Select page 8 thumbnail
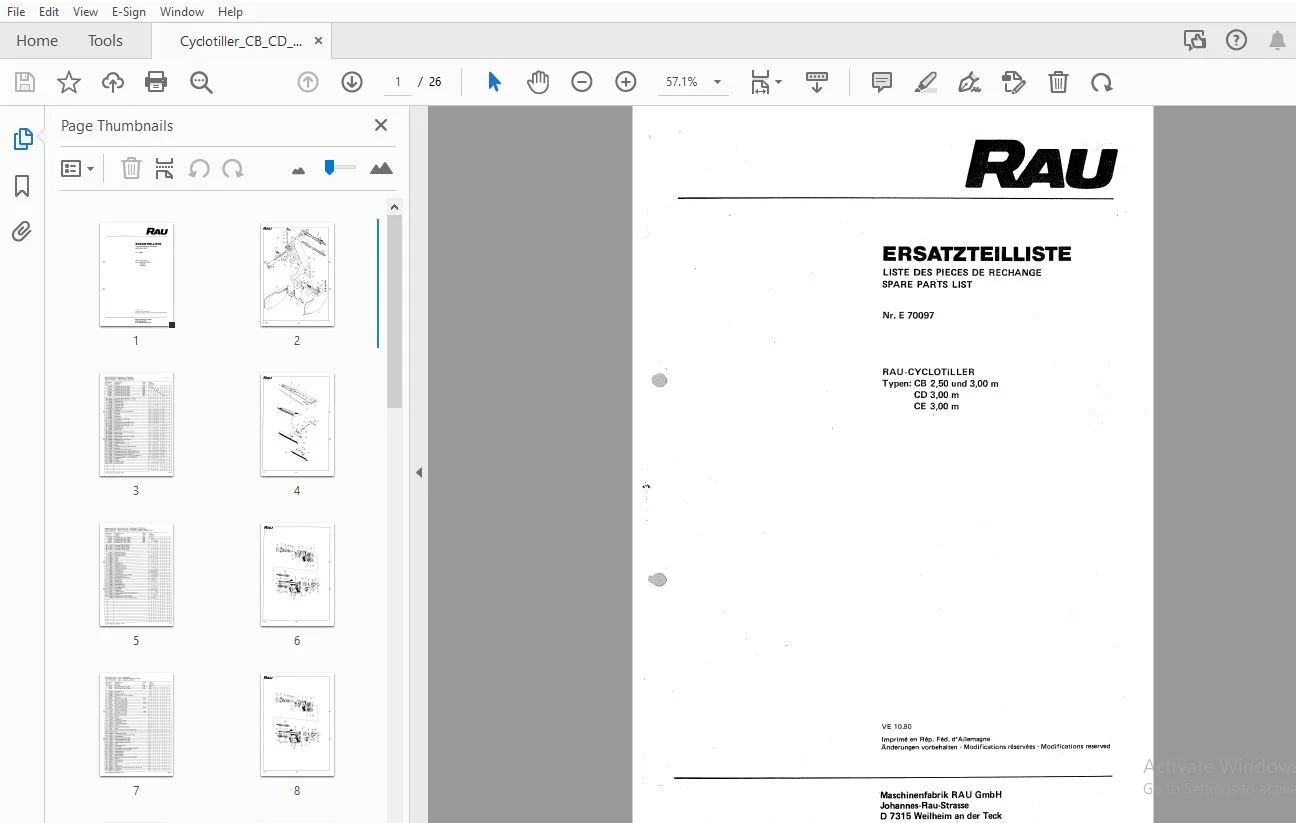 (x=297, y=725)
